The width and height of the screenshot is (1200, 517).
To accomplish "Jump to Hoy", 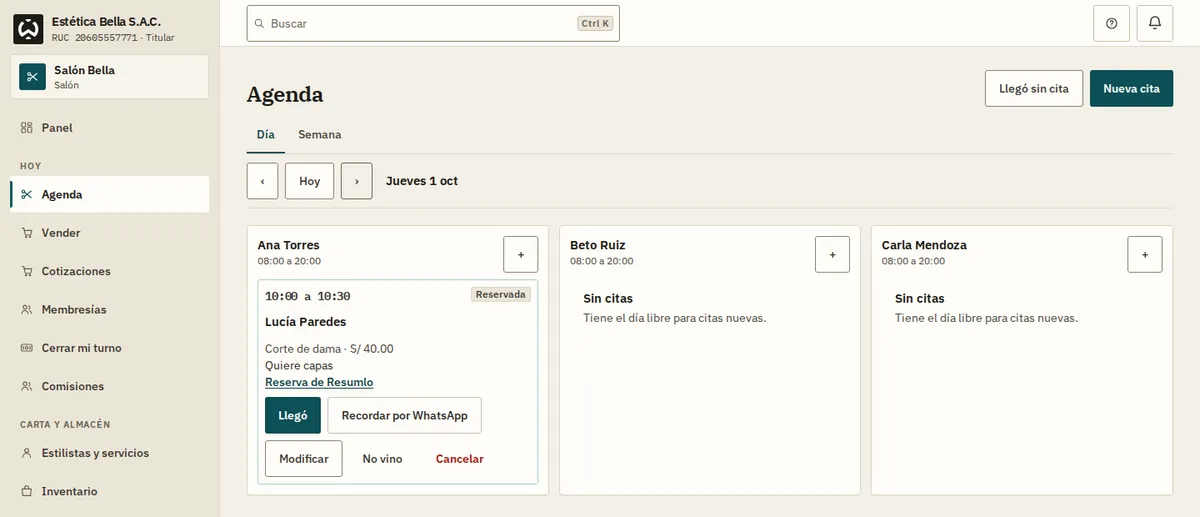I will (310, 181).
